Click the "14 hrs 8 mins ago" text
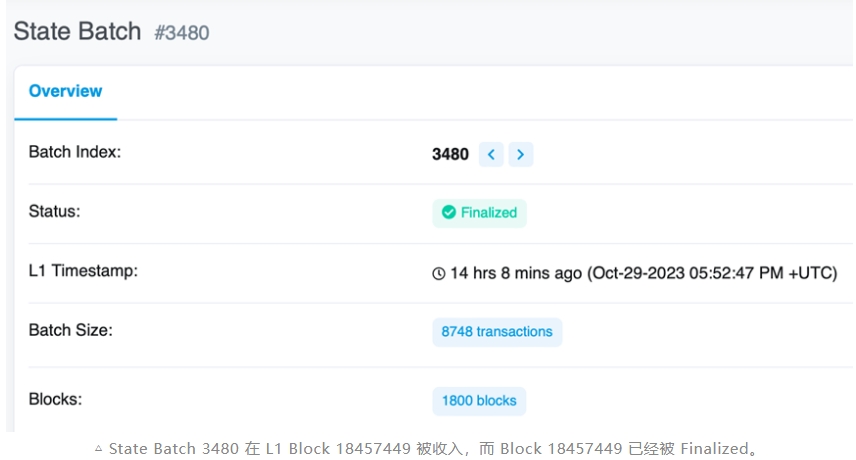The image size is (856, 460). [515, 273]
